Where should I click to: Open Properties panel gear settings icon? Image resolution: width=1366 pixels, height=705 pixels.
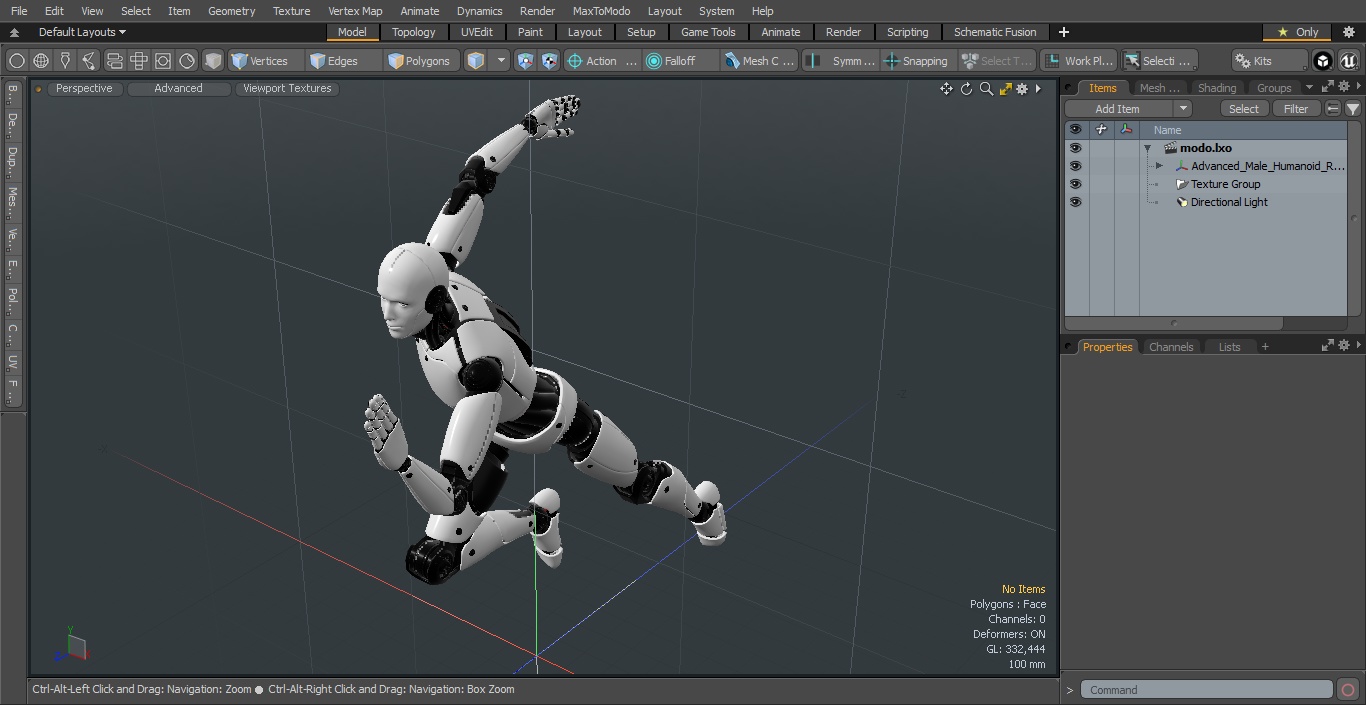pos(1344,345)
